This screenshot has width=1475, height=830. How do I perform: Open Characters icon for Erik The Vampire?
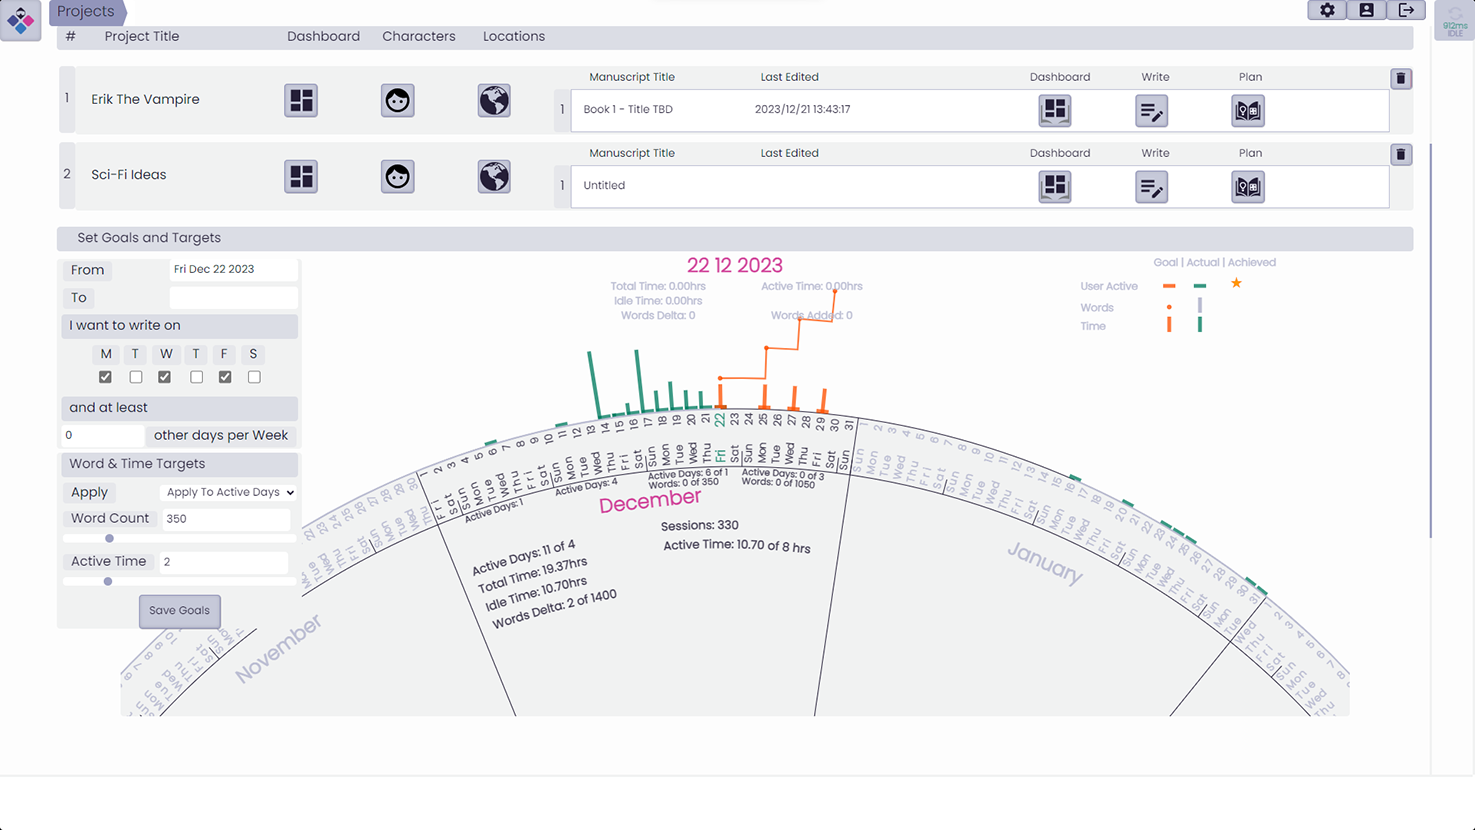point(397,100)
